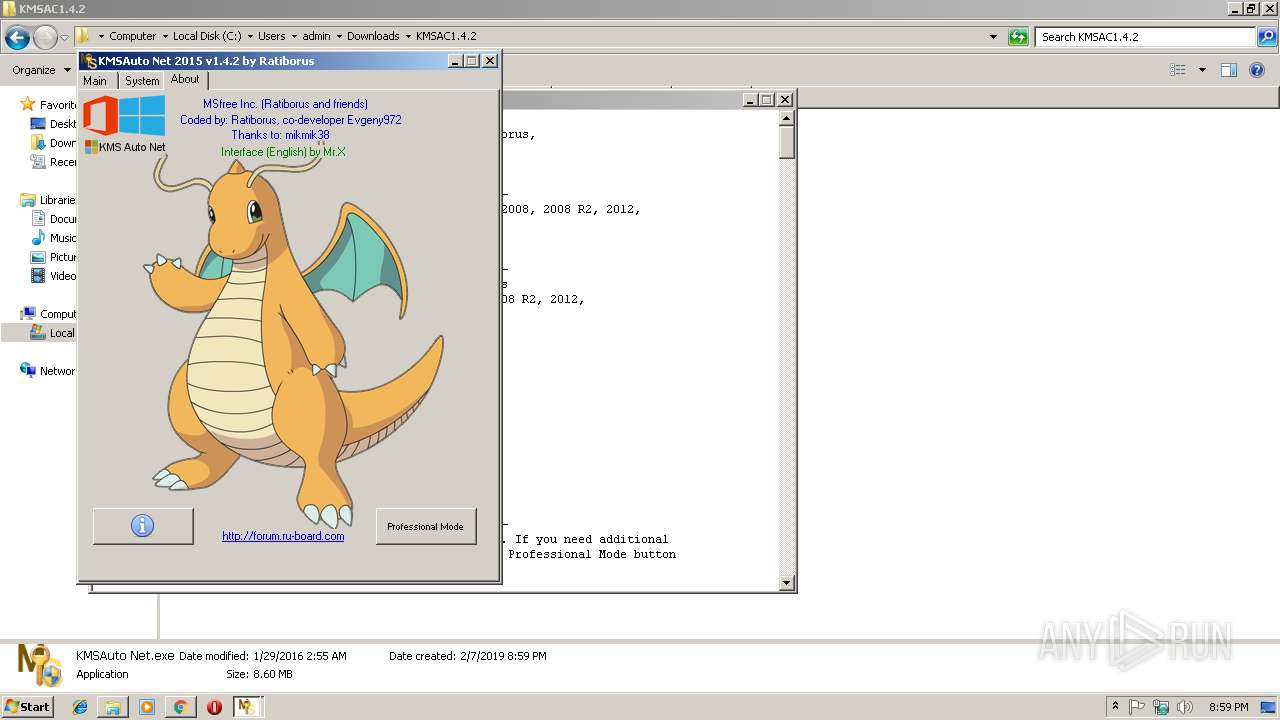Image resolution: width=1280 pixels, height=720 pixels.
Task: Navigate to Users in the breadcrumb
Action: coord(272,36)
